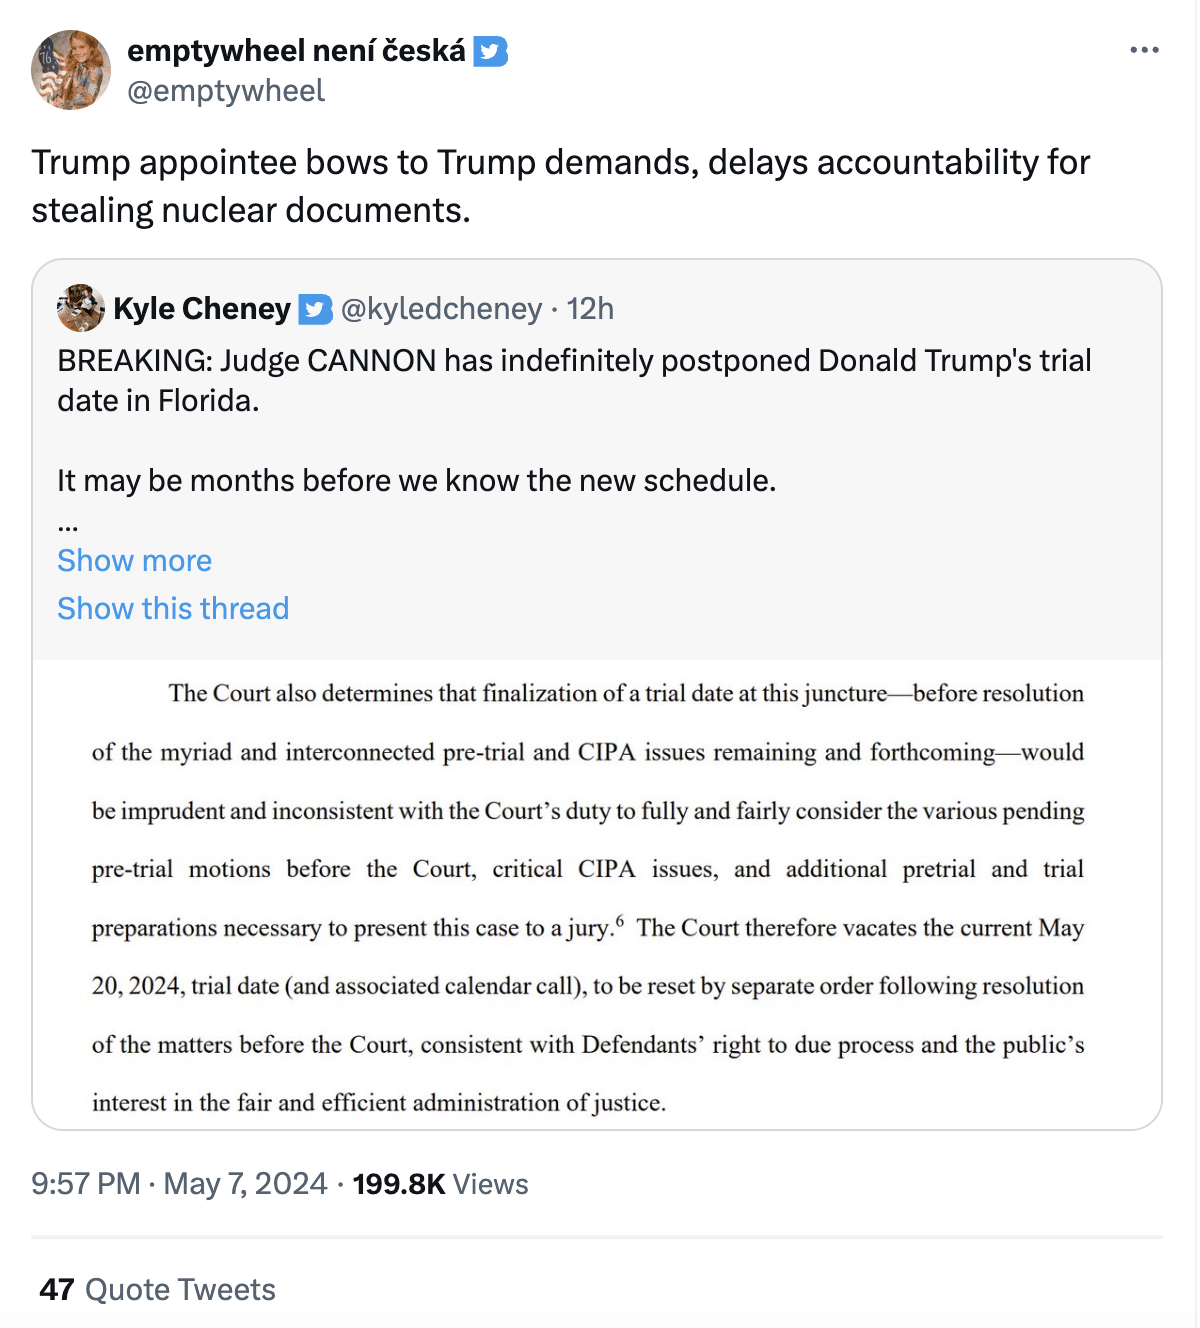This screenshot has height=1328, width=1200.
Task: Click the @kyledcheney handle
Action: click(x=441, y=309)
